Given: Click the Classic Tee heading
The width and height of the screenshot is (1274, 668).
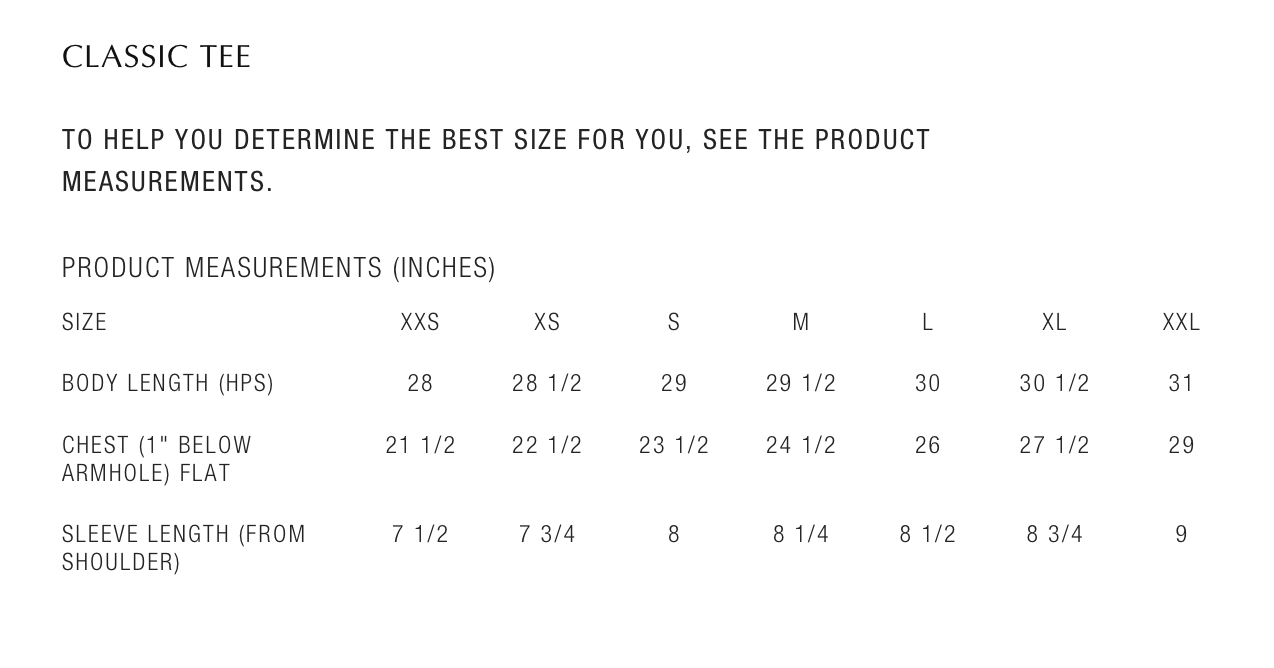Looking at the screenshot, I should click(x=156, y=57).
